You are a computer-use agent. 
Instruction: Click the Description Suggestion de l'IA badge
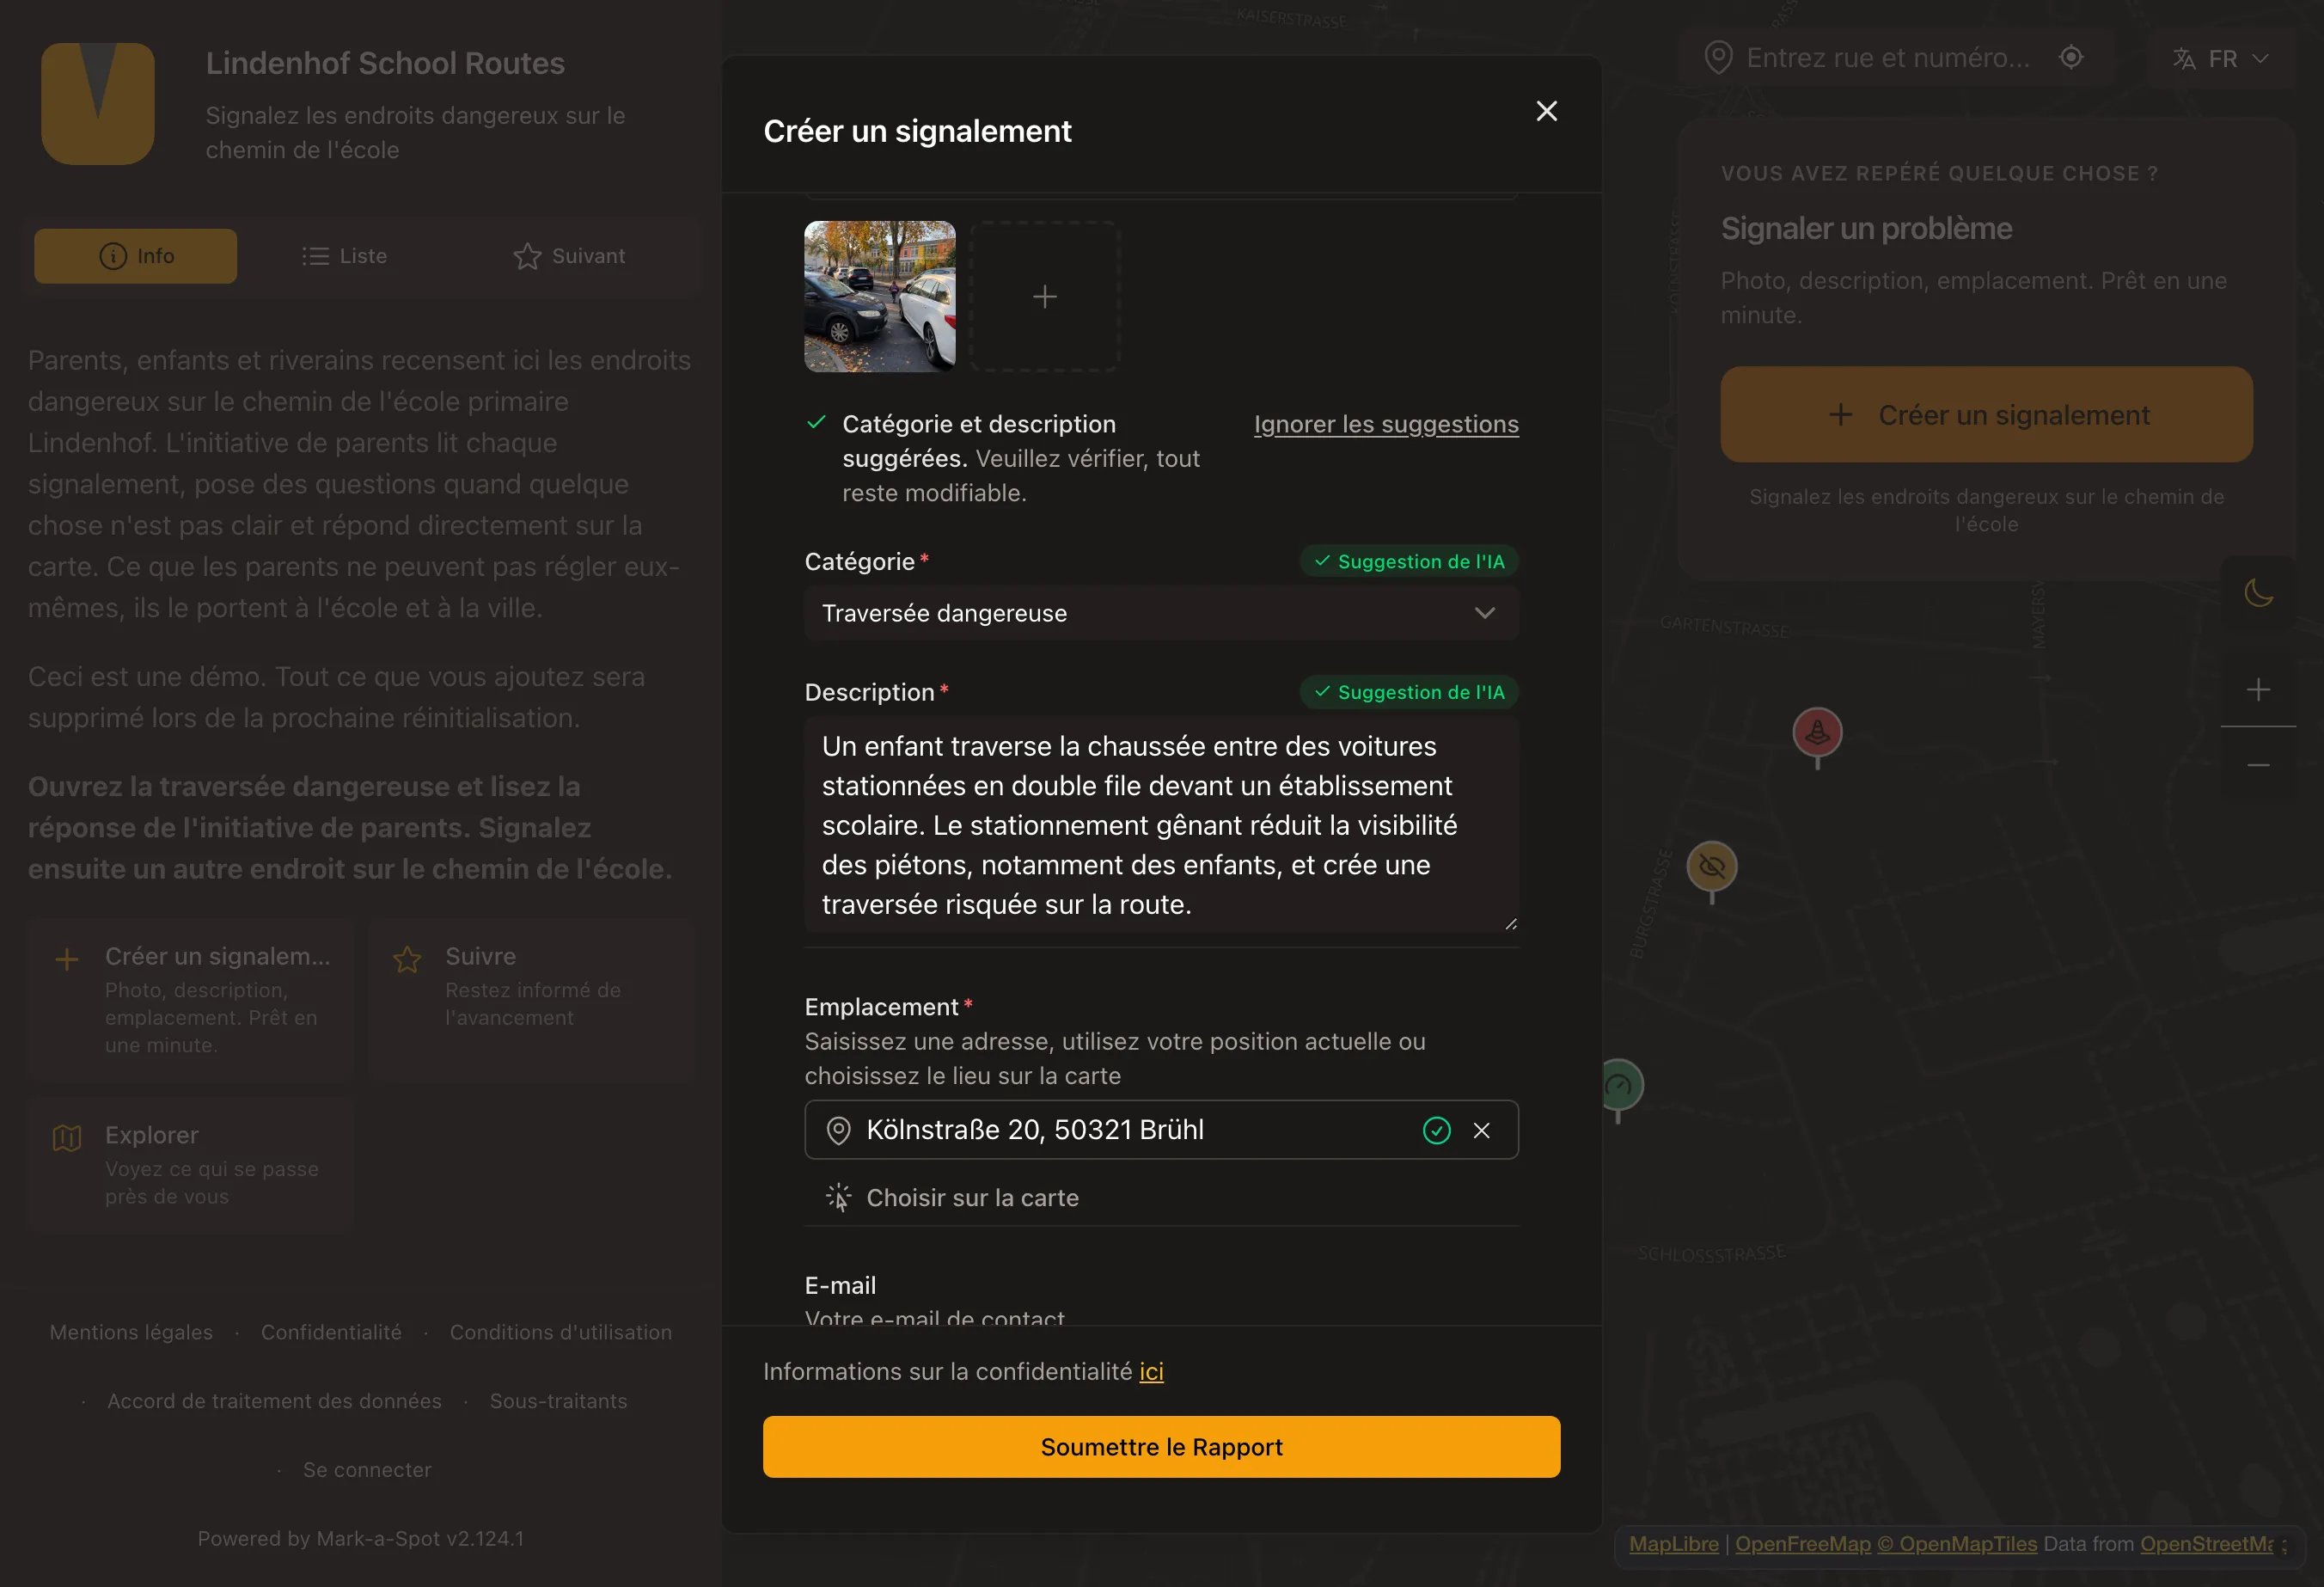pyautogui.click(x=1408, y=692)
